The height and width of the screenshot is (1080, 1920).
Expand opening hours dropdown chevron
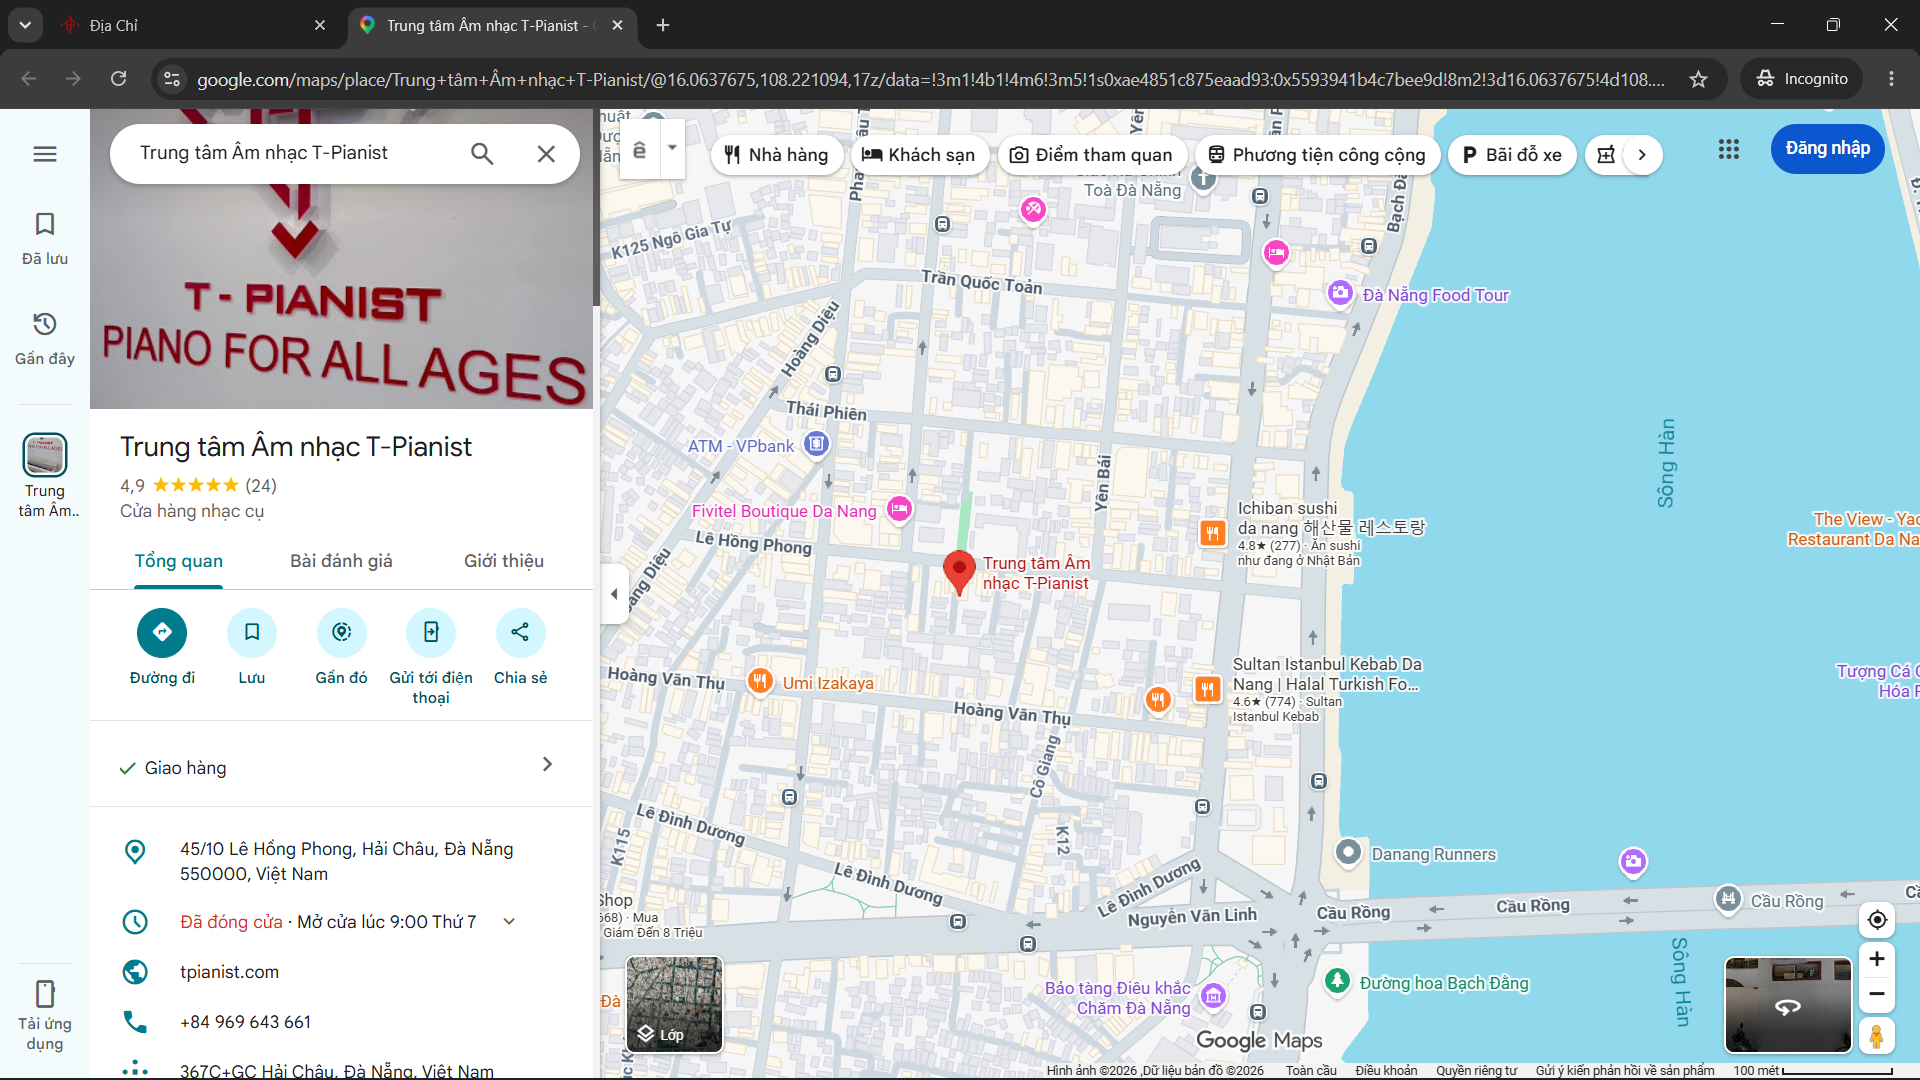click(x=509, y=922)
